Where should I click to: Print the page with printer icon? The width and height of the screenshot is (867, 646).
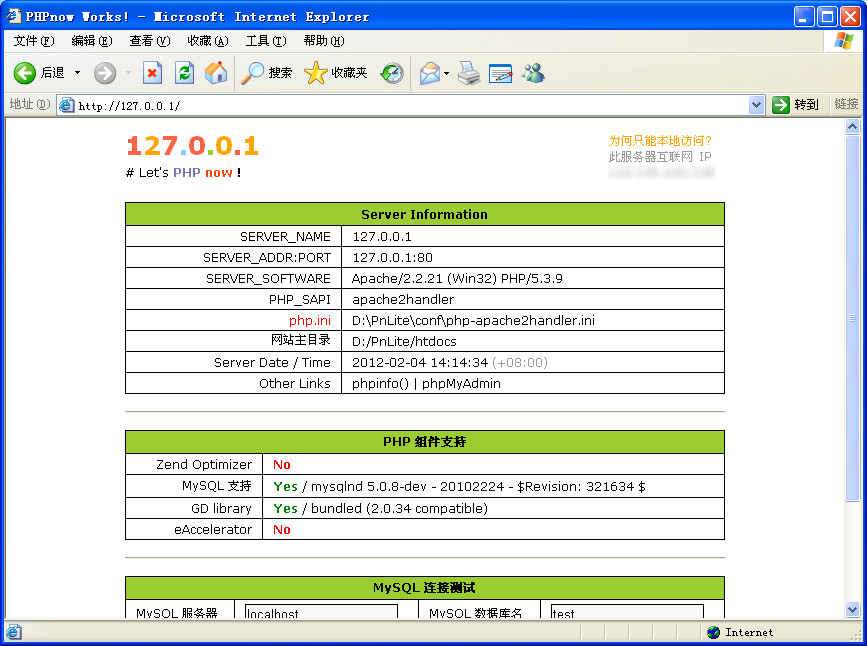pyautogui.click(x=469, y=73)
